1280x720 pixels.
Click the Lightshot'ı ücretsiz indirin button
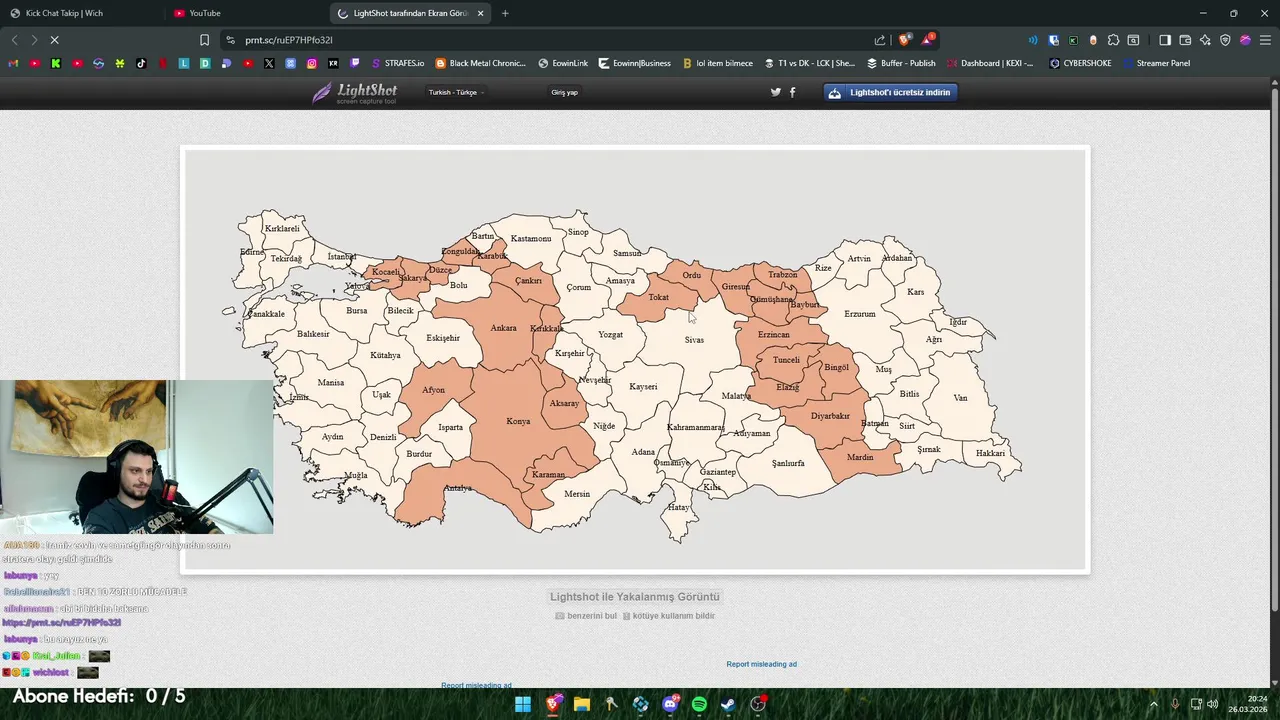(891, 92)
